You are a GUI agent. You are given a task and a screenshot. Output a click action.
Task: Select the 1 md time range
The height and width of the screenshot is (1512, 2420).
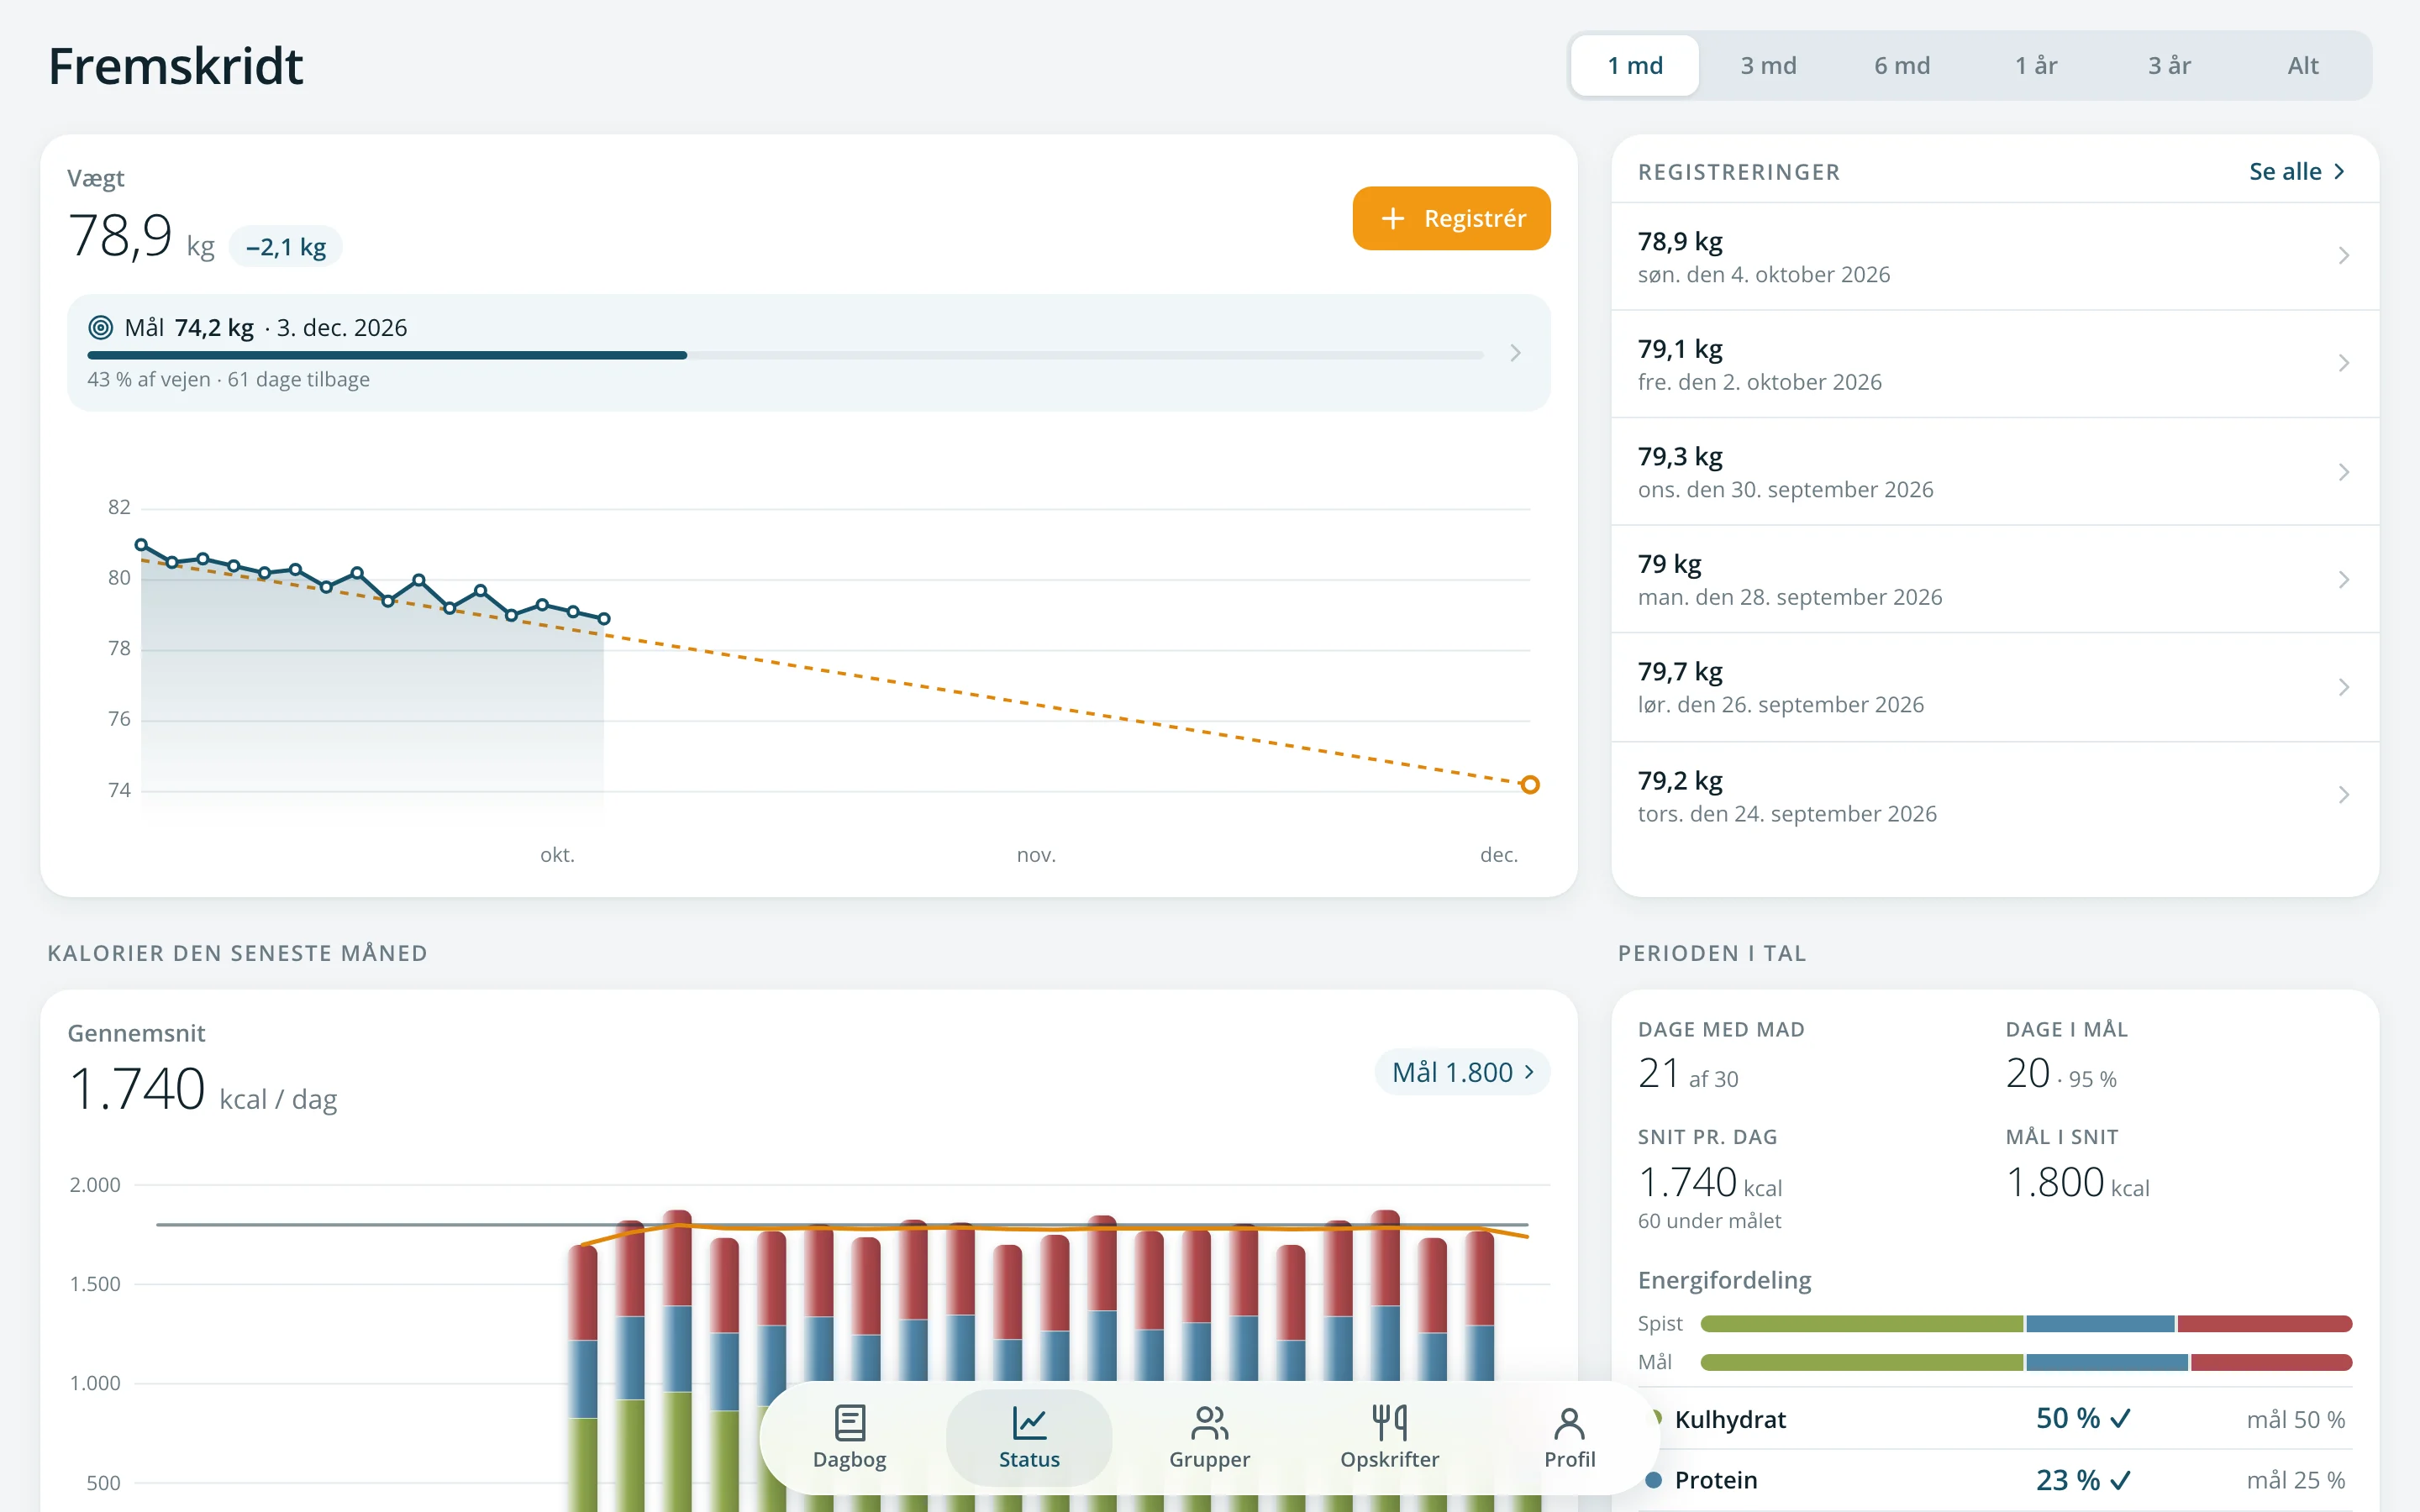(x=1635, y=66)
